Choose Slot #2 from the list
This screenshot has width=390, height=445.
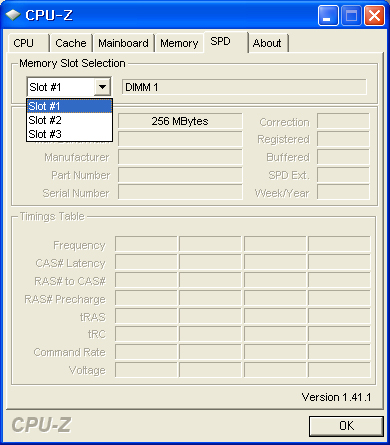point(69,120)
